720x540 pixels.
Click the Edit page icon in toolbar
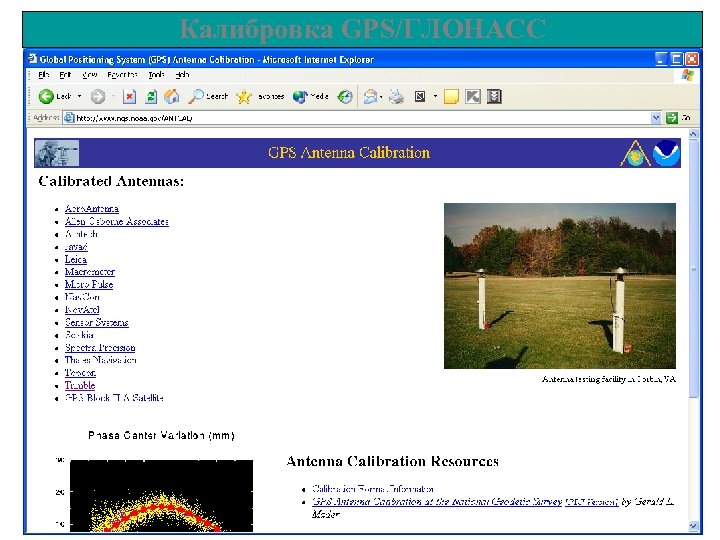click(x=420, y=96)
